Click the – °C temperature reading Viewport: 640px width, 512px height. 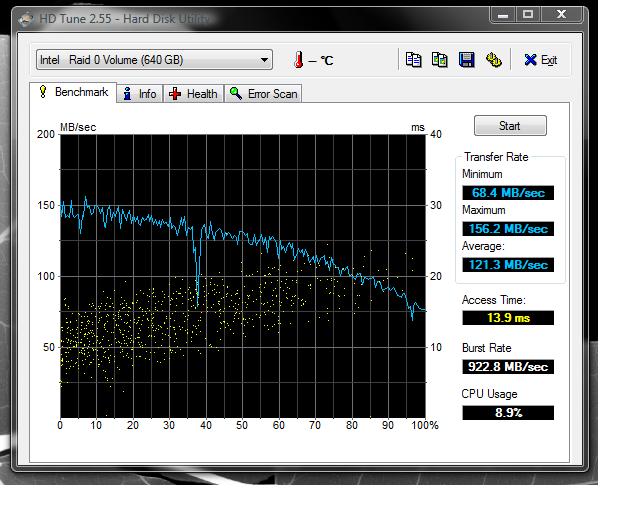(321, 60)
